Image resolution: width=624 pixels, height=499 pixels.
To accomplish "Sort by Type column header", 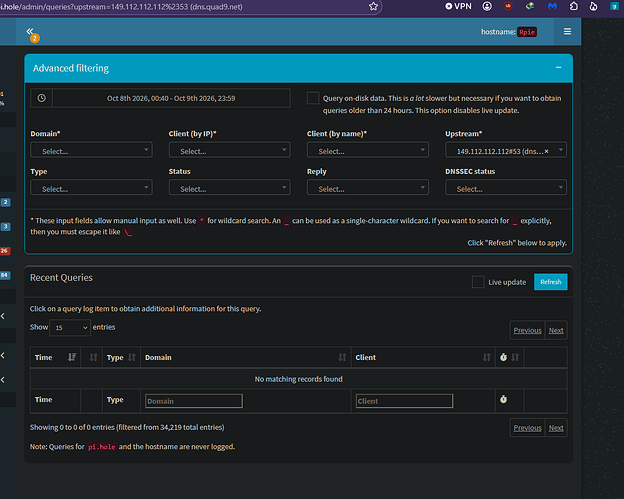I will click(x=121, y=357).
